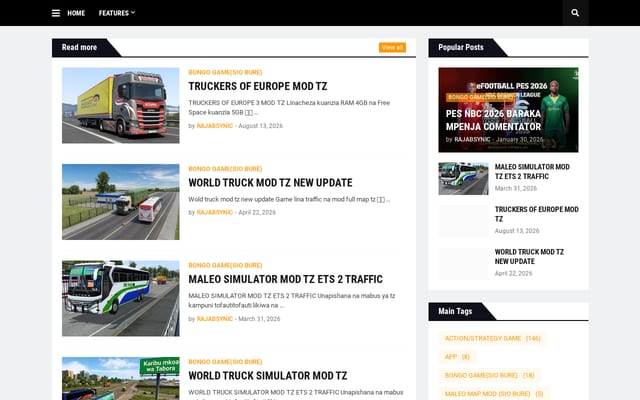Open World Truck Mod TZ New Update thumbnail

pos(120,202)
